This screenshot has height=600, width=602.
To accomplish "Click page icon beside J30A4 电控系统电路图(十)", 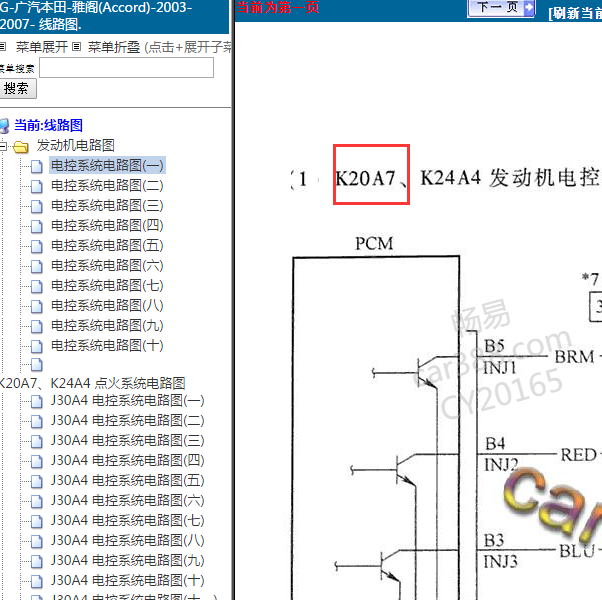I will coord(36,581).
